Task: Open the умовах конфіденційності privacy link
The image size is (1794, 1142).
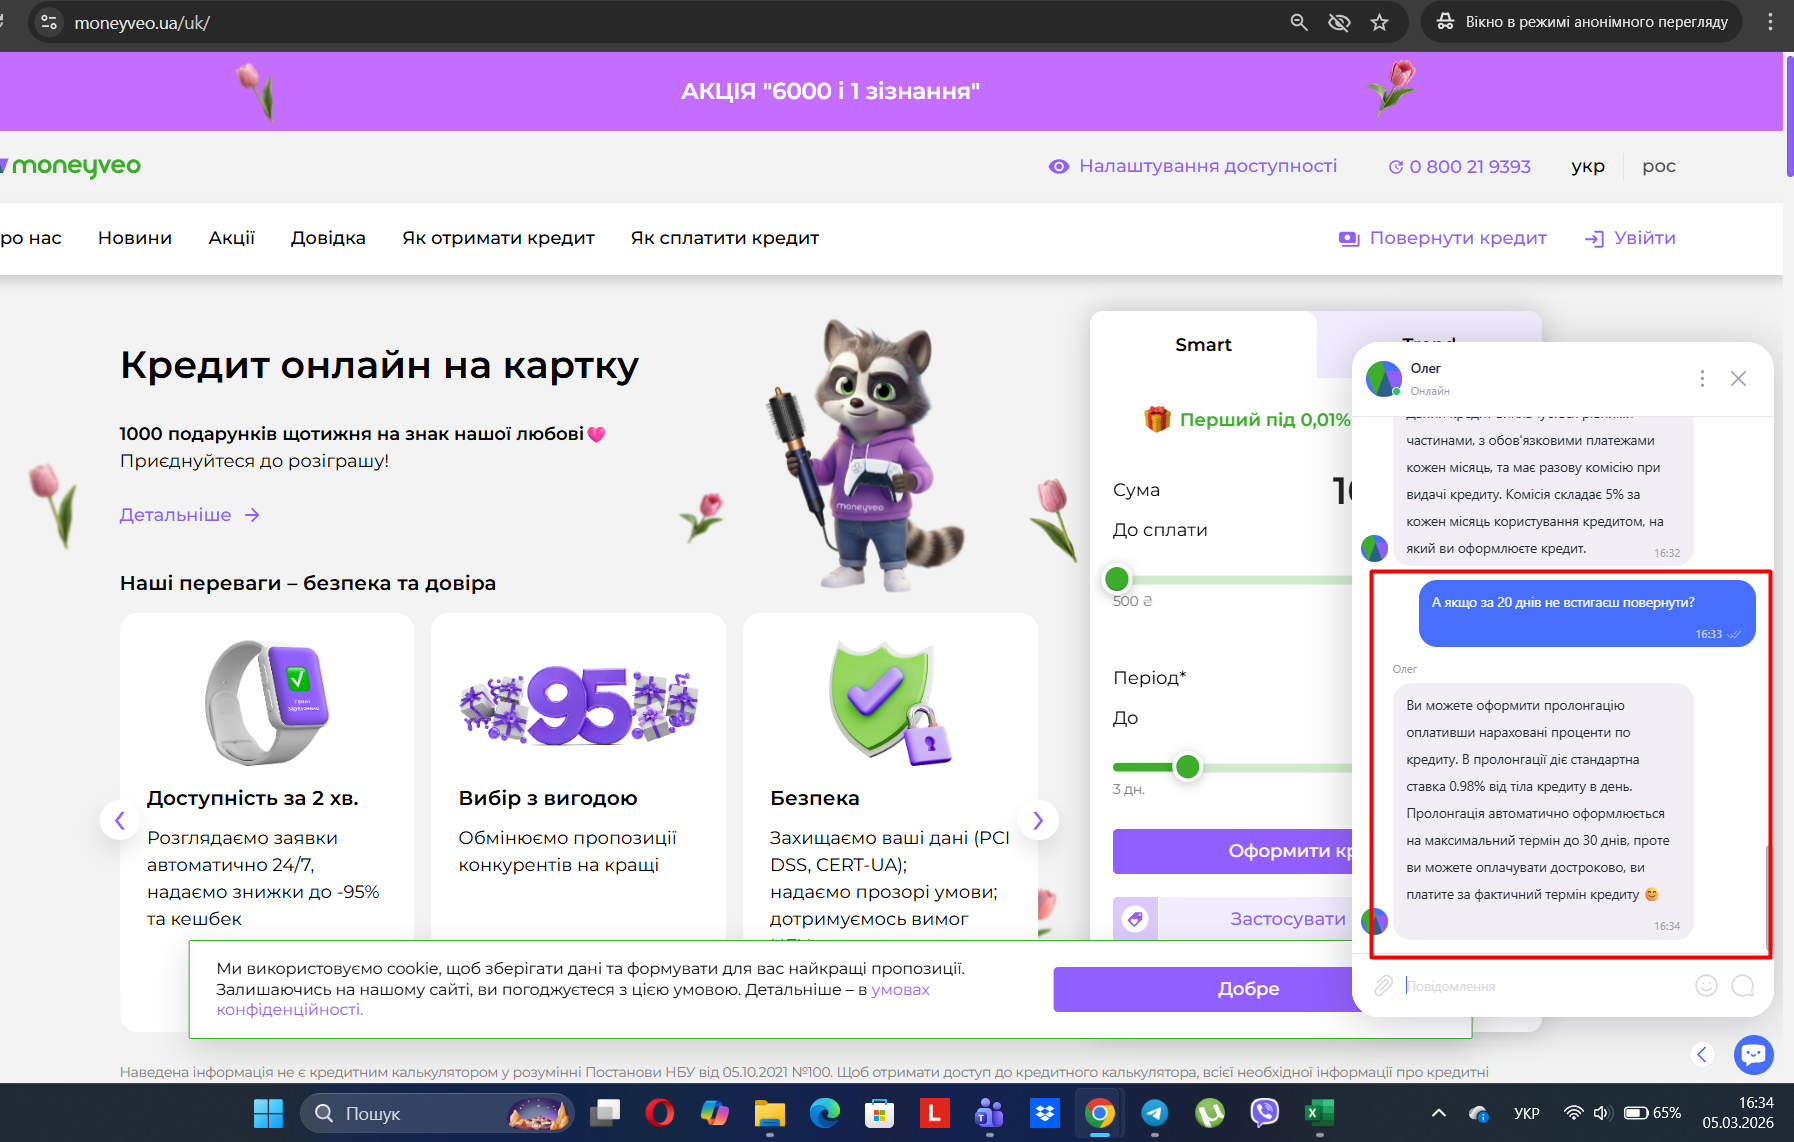Action: coord(573,1000)
